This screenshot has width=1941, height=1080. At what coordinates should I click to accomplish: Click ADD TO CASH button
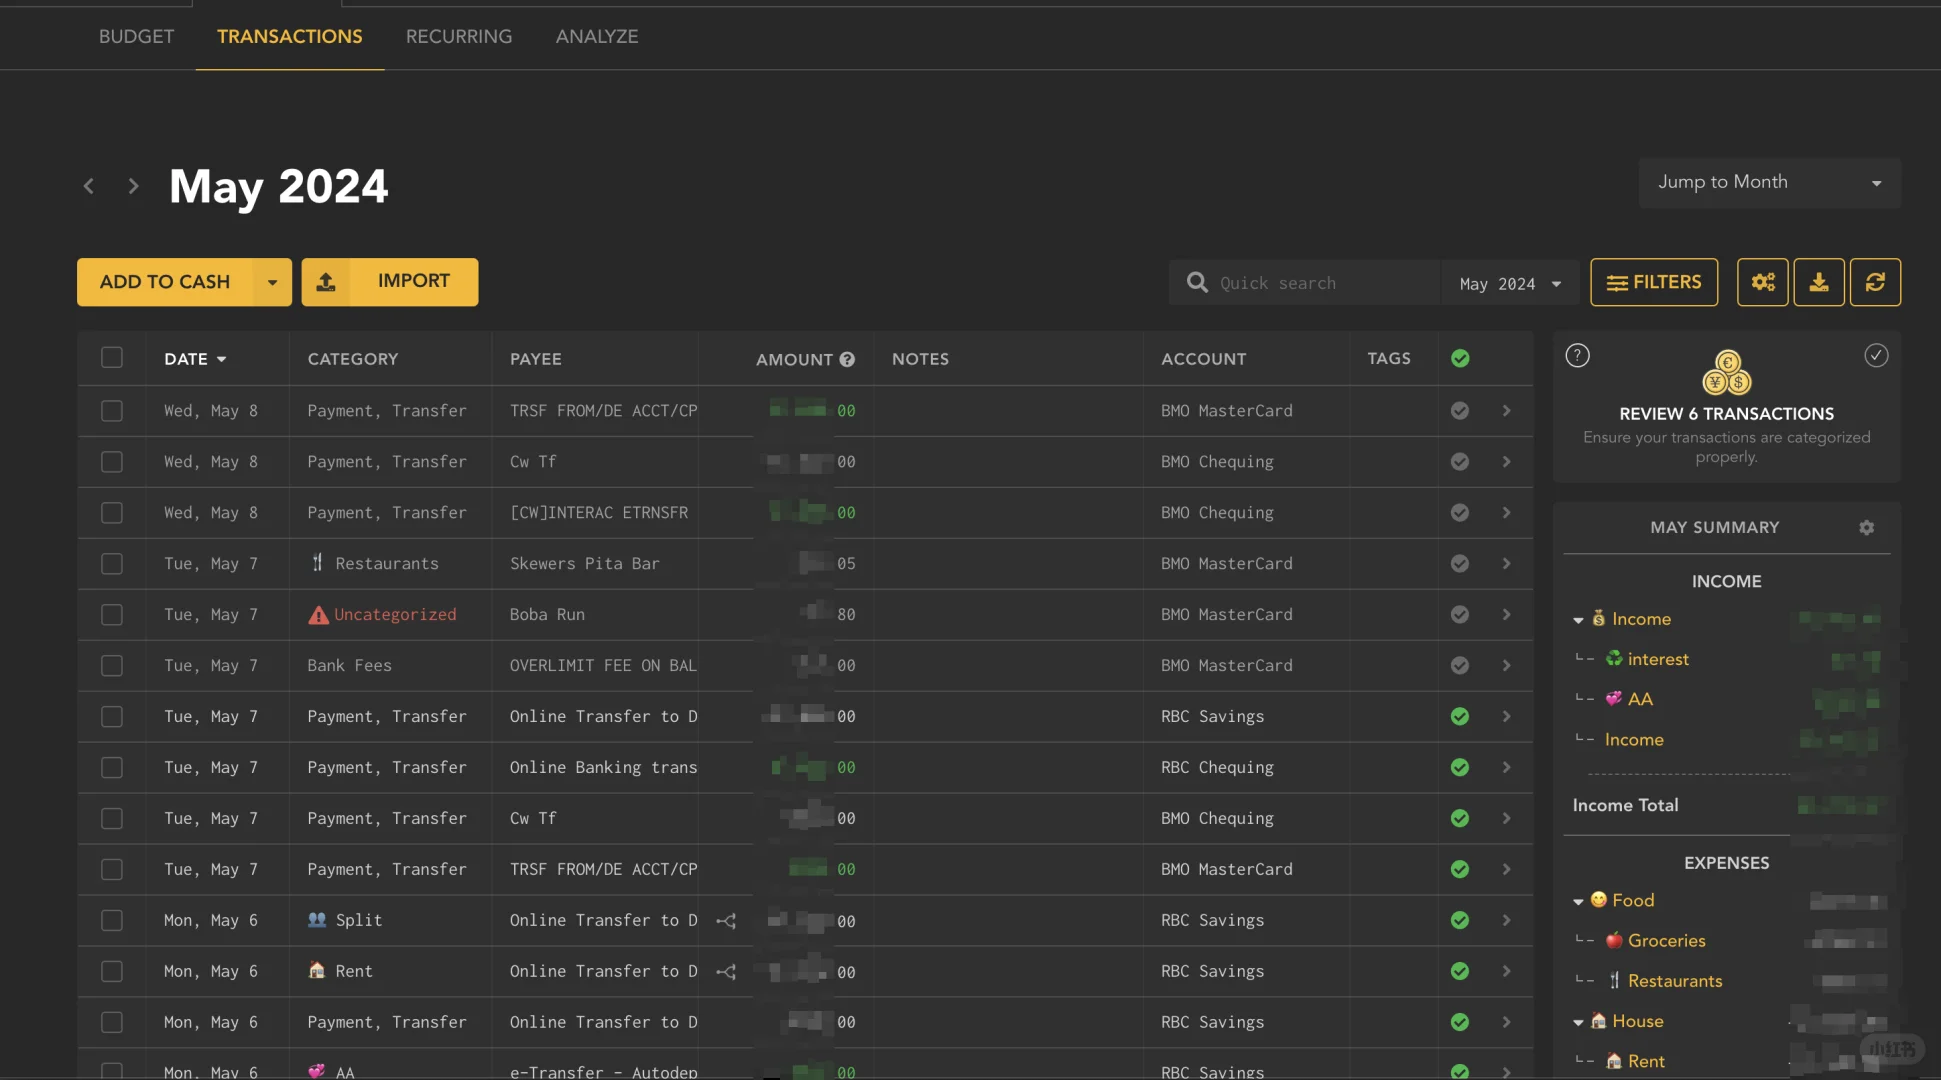(x=165, y=282)
